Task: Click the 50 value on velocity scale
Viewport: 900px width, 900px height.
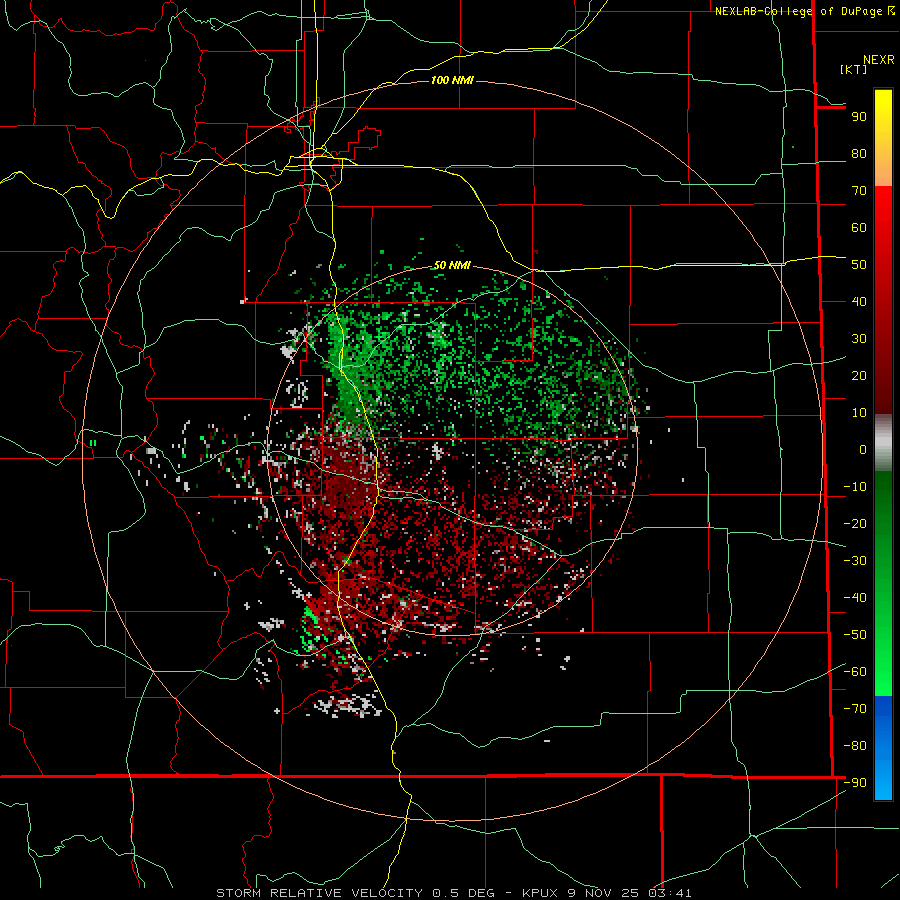Action: point(859,265)
